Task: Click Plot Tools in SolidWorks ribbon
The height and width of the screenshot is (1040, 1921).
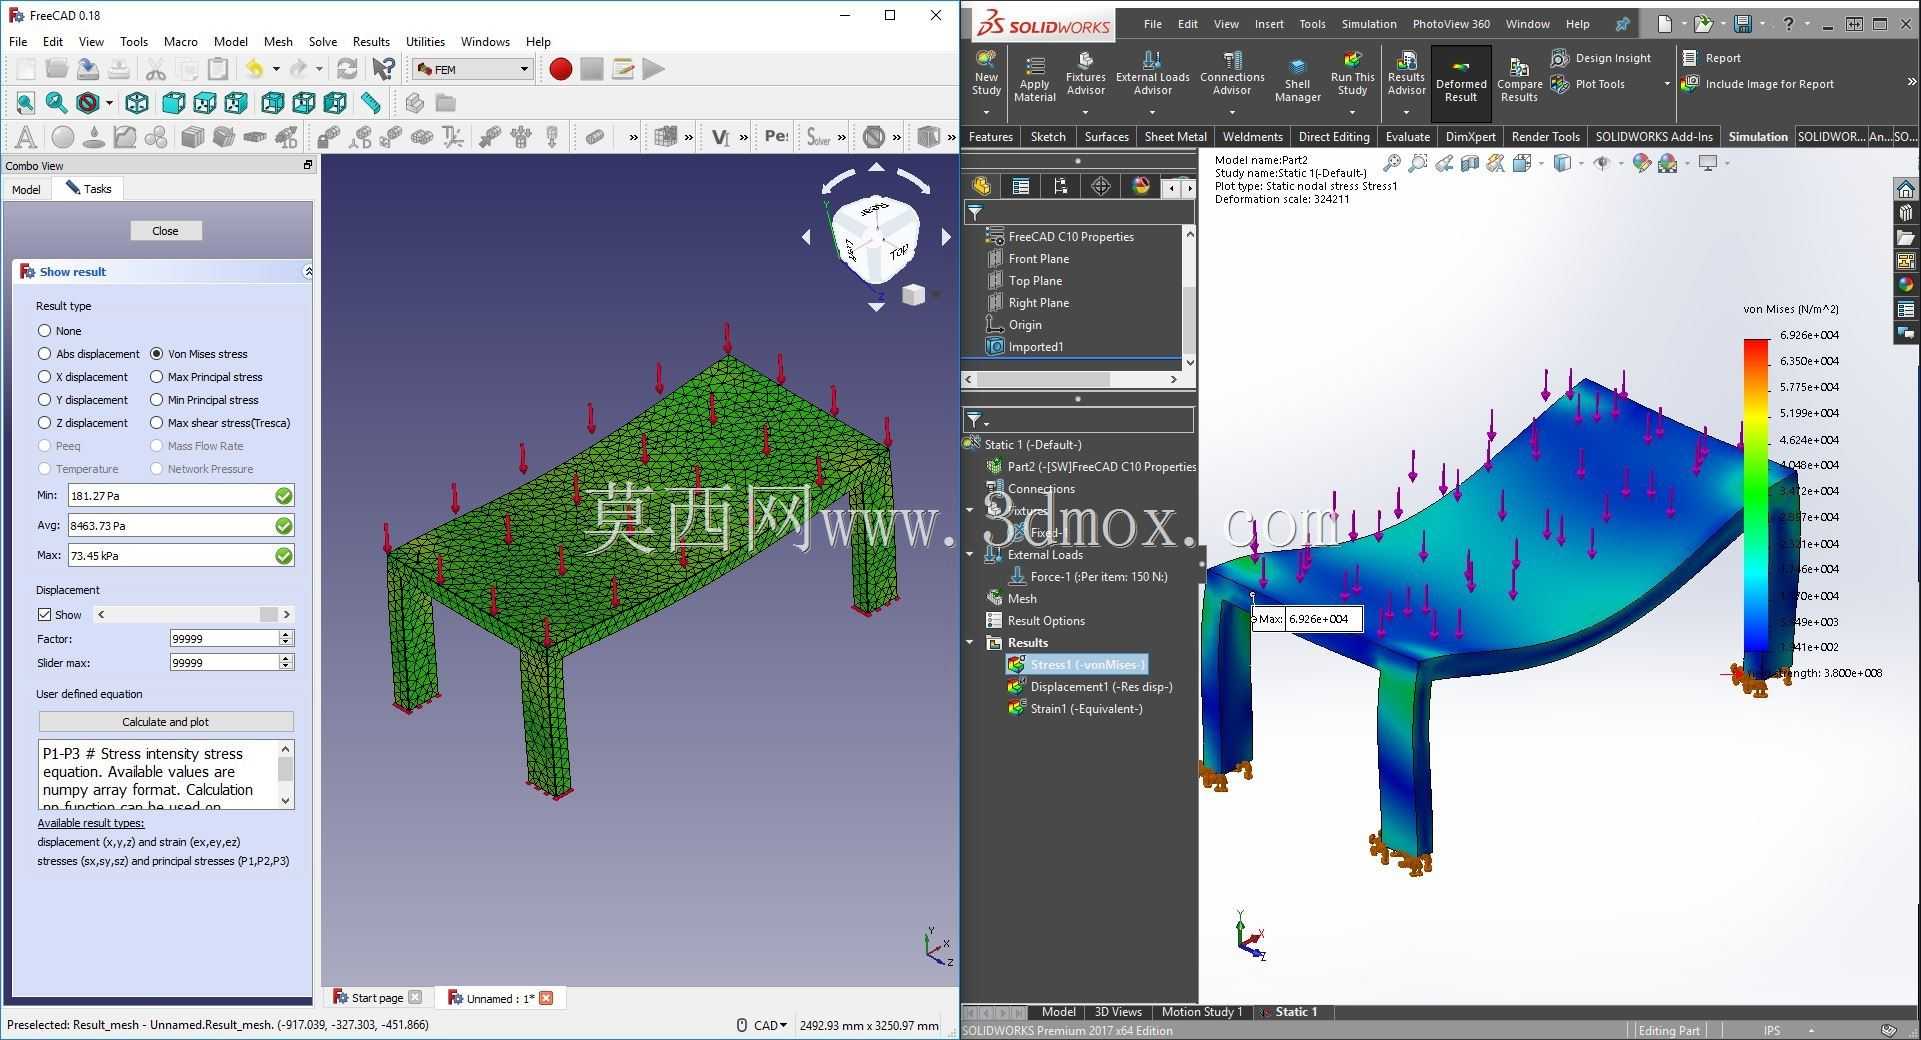Action: click(1589, 84)
